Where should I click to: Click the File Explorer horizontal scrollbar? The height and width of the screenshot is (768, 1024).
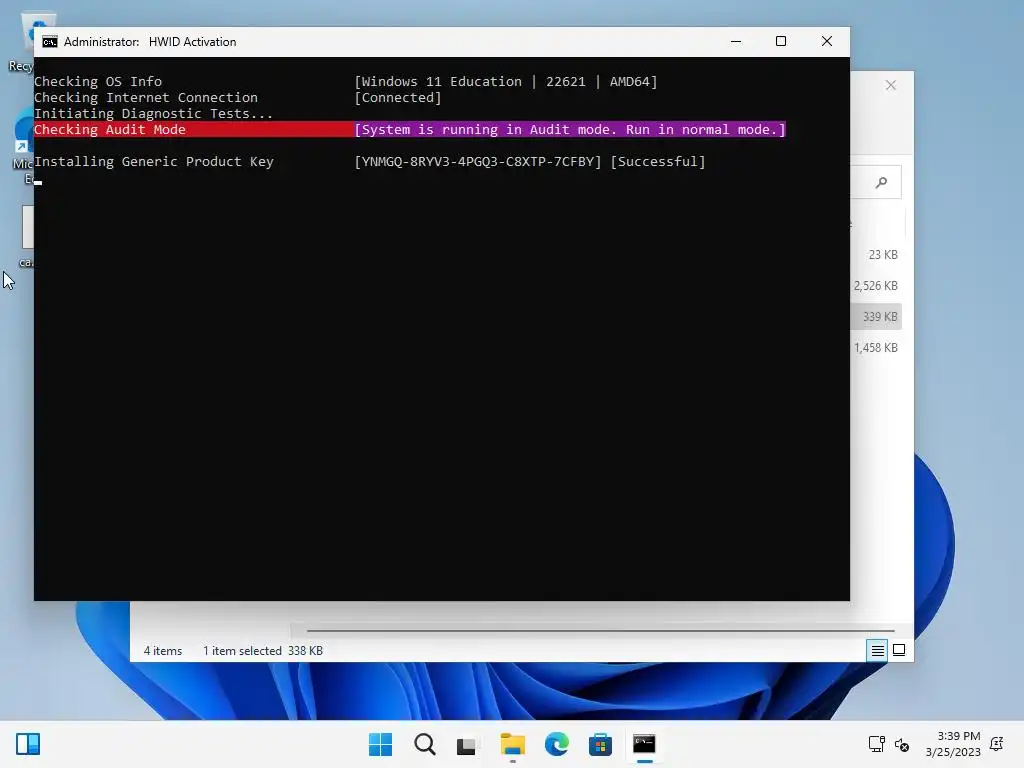pos(600,631)
